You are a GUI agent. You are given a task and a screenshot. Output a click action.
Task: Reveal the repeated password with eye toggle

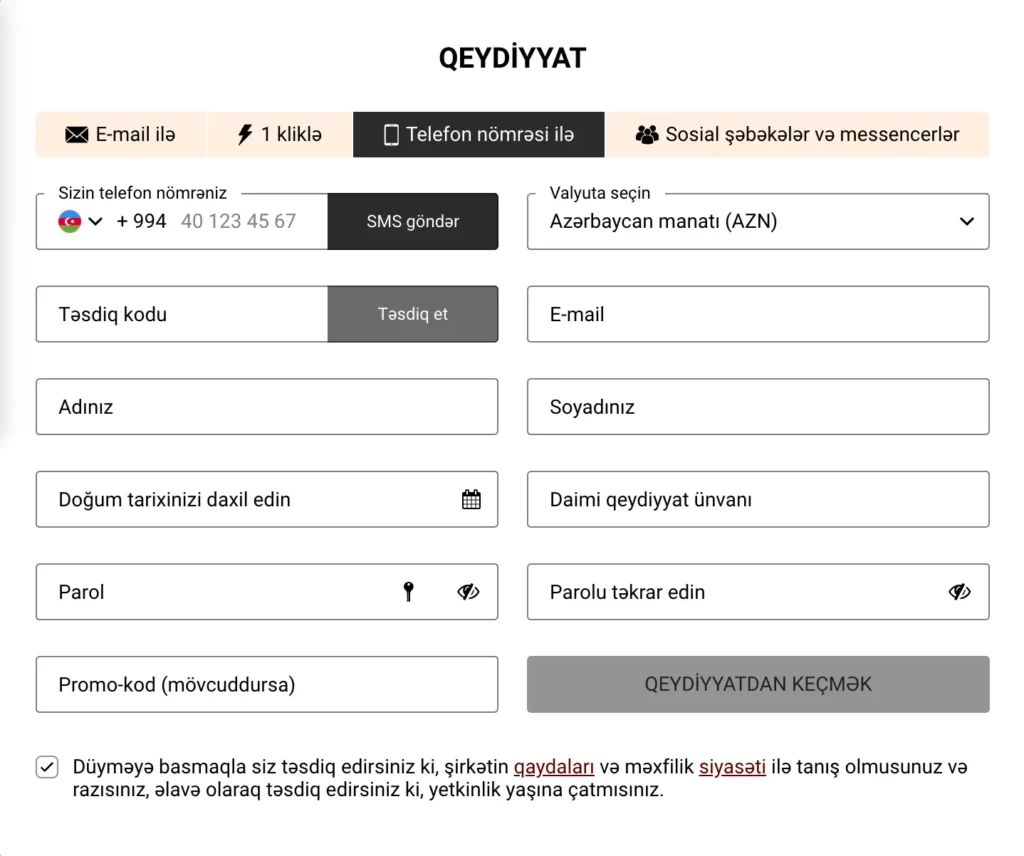click(960, 592)
